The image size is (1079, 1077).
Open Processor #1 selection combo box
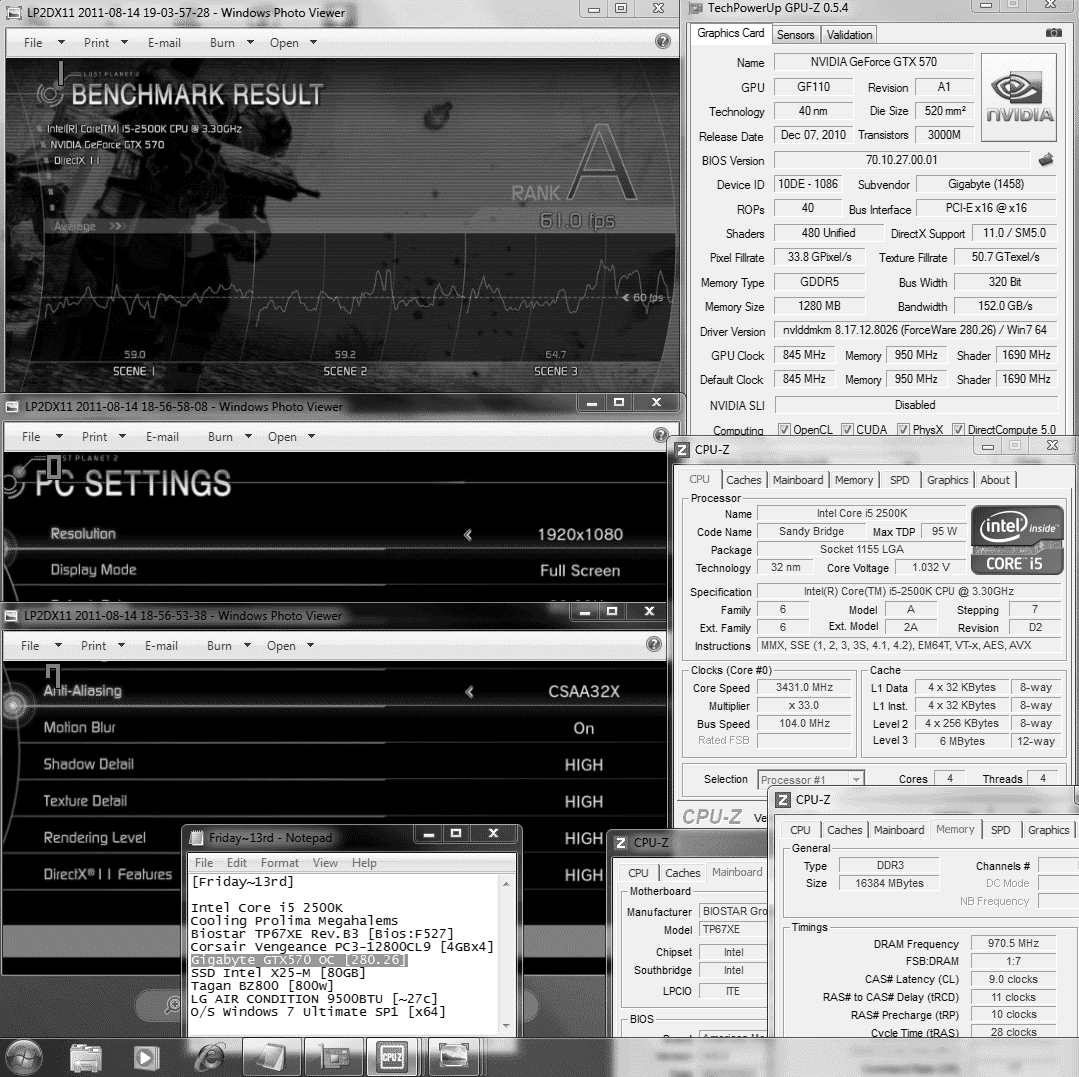click(811, 779)
